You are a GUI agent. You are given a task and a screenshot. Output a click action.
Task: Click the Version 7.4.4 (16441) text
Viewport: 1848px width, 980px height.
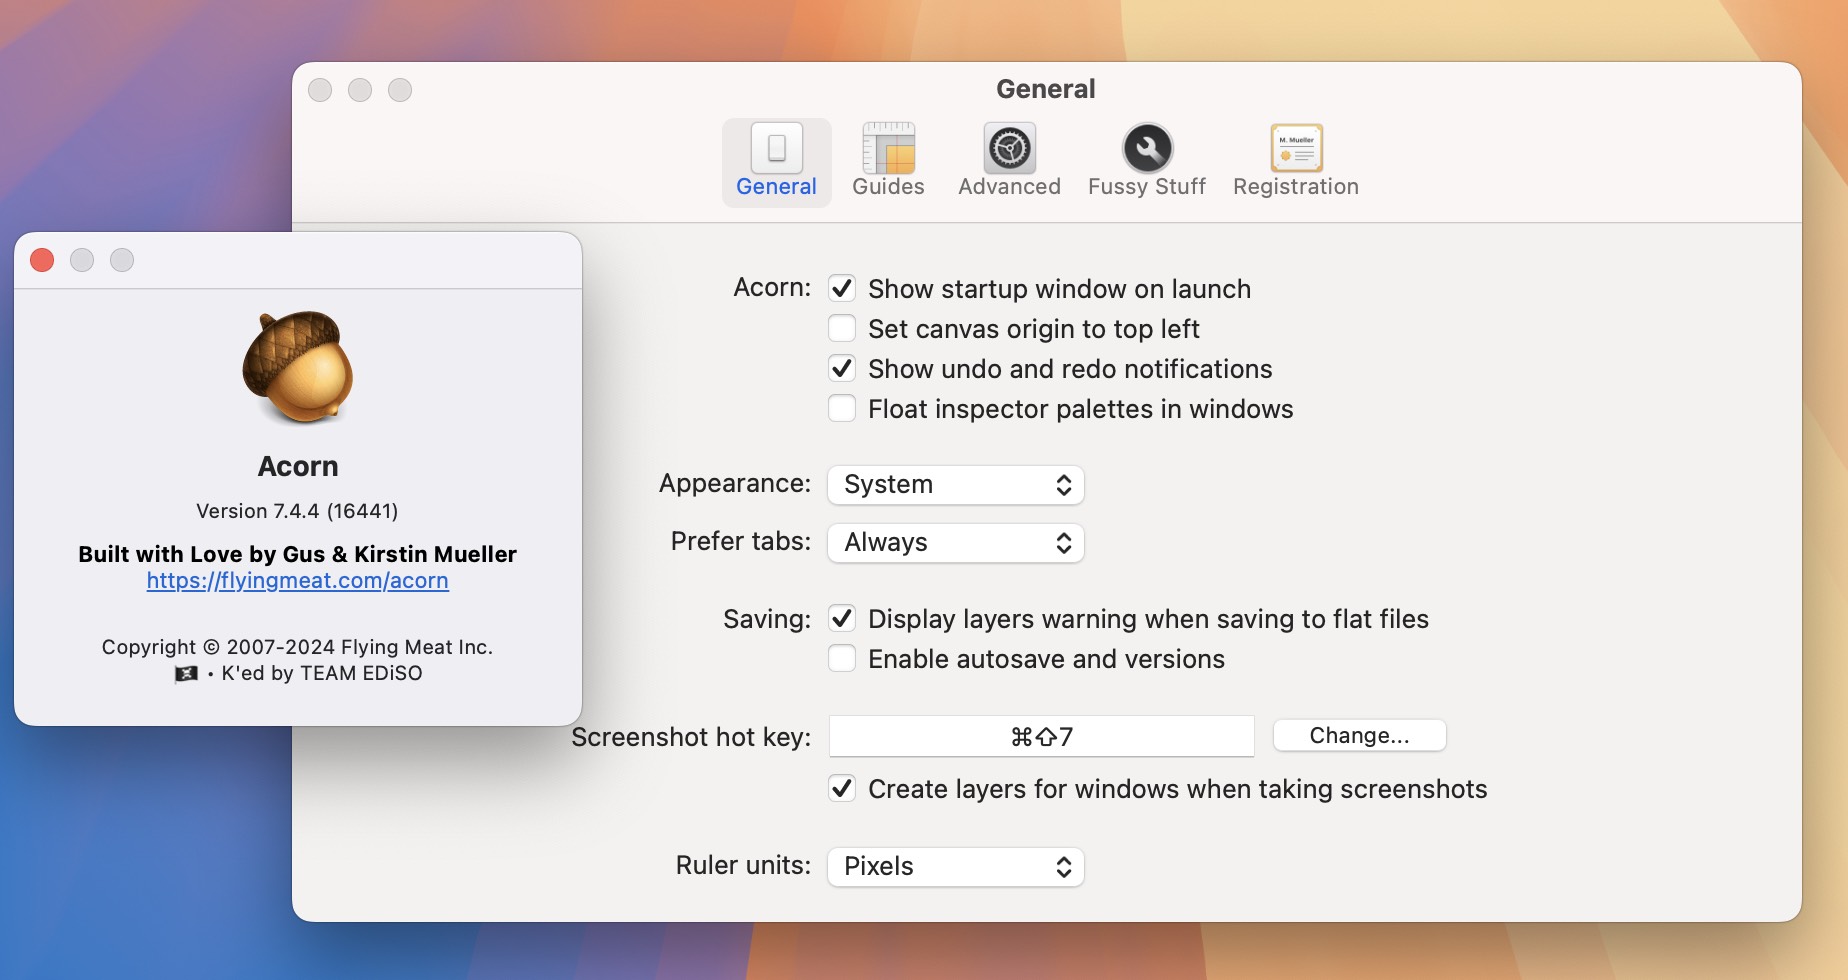point(297,511)
